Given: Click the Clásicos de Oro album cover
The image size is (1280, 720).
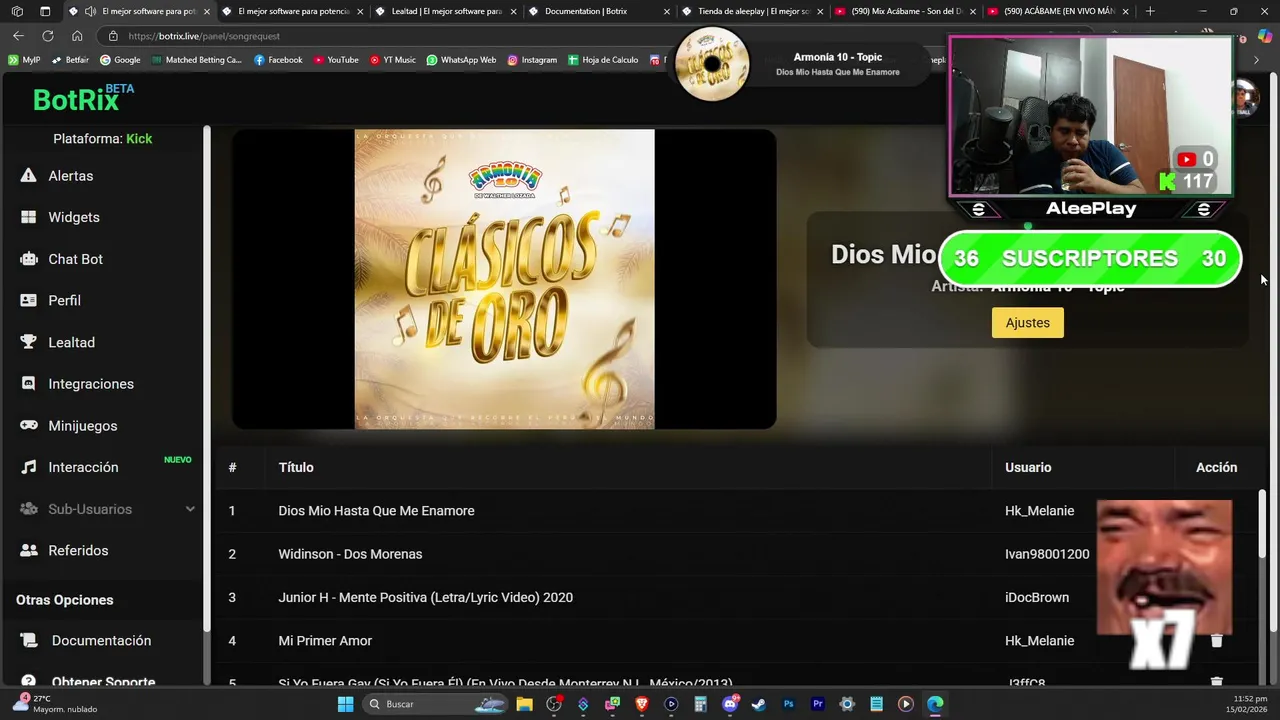Looking at the screenshot, I should 504,279.
